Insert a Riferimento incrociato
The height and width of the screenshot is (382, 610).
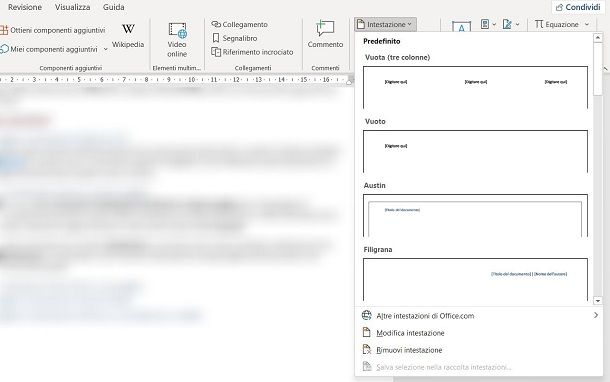[x=252, y=52]
